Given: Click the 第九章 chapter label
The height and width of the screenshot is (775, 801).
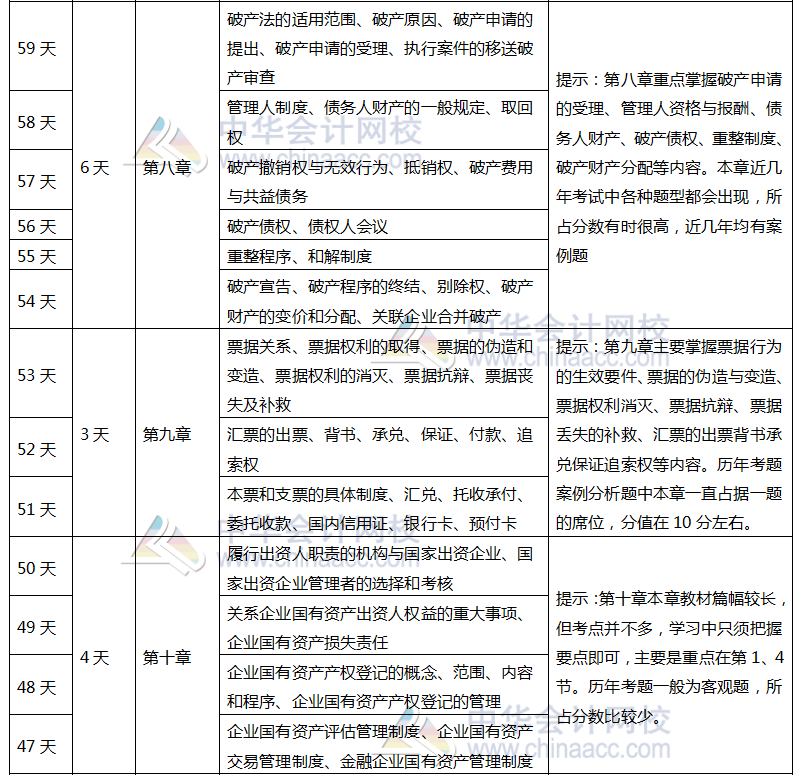Looking at the screenshot, I should point(166,436).
